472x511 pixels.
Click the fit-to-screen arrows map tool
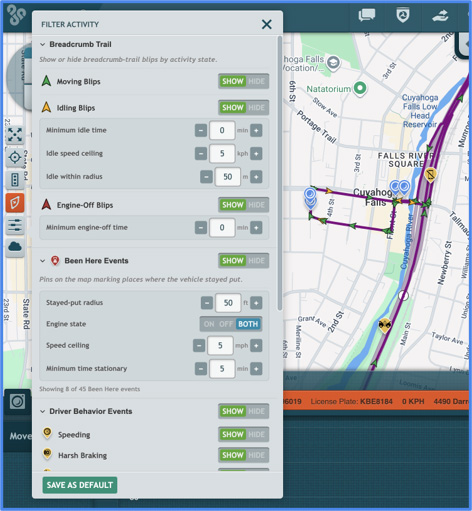15,134
